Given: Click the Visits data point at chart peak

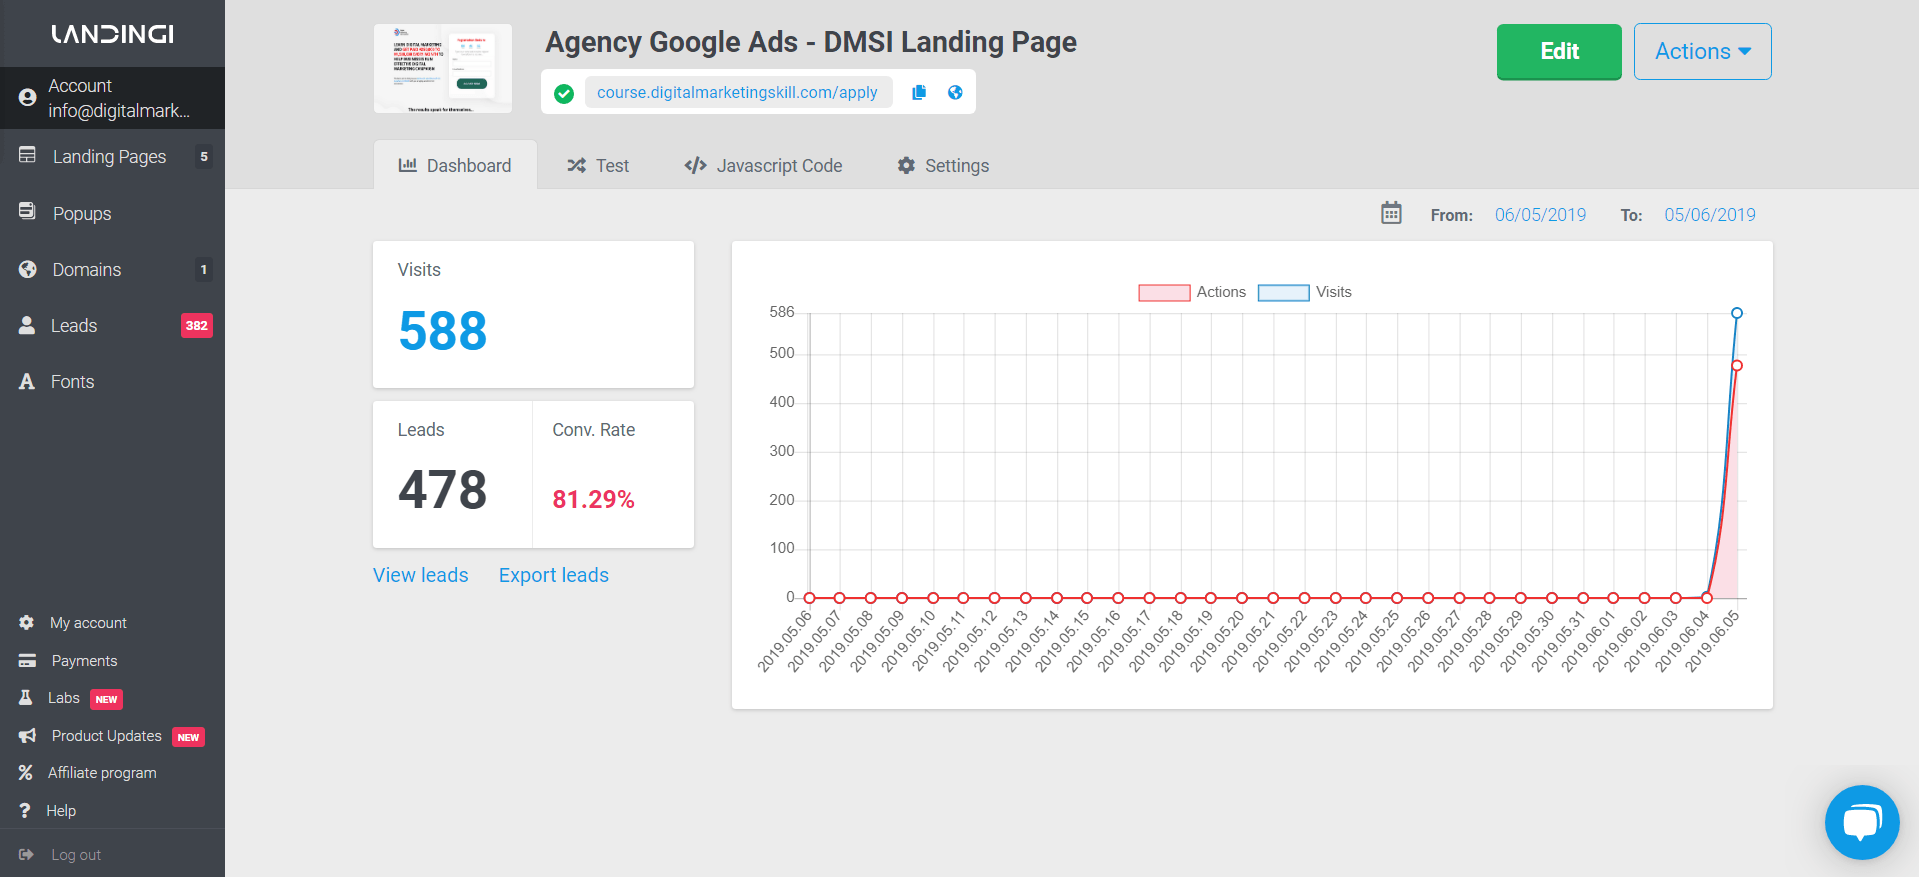Looking at the screenshot, I should [x=1737, y=313].
